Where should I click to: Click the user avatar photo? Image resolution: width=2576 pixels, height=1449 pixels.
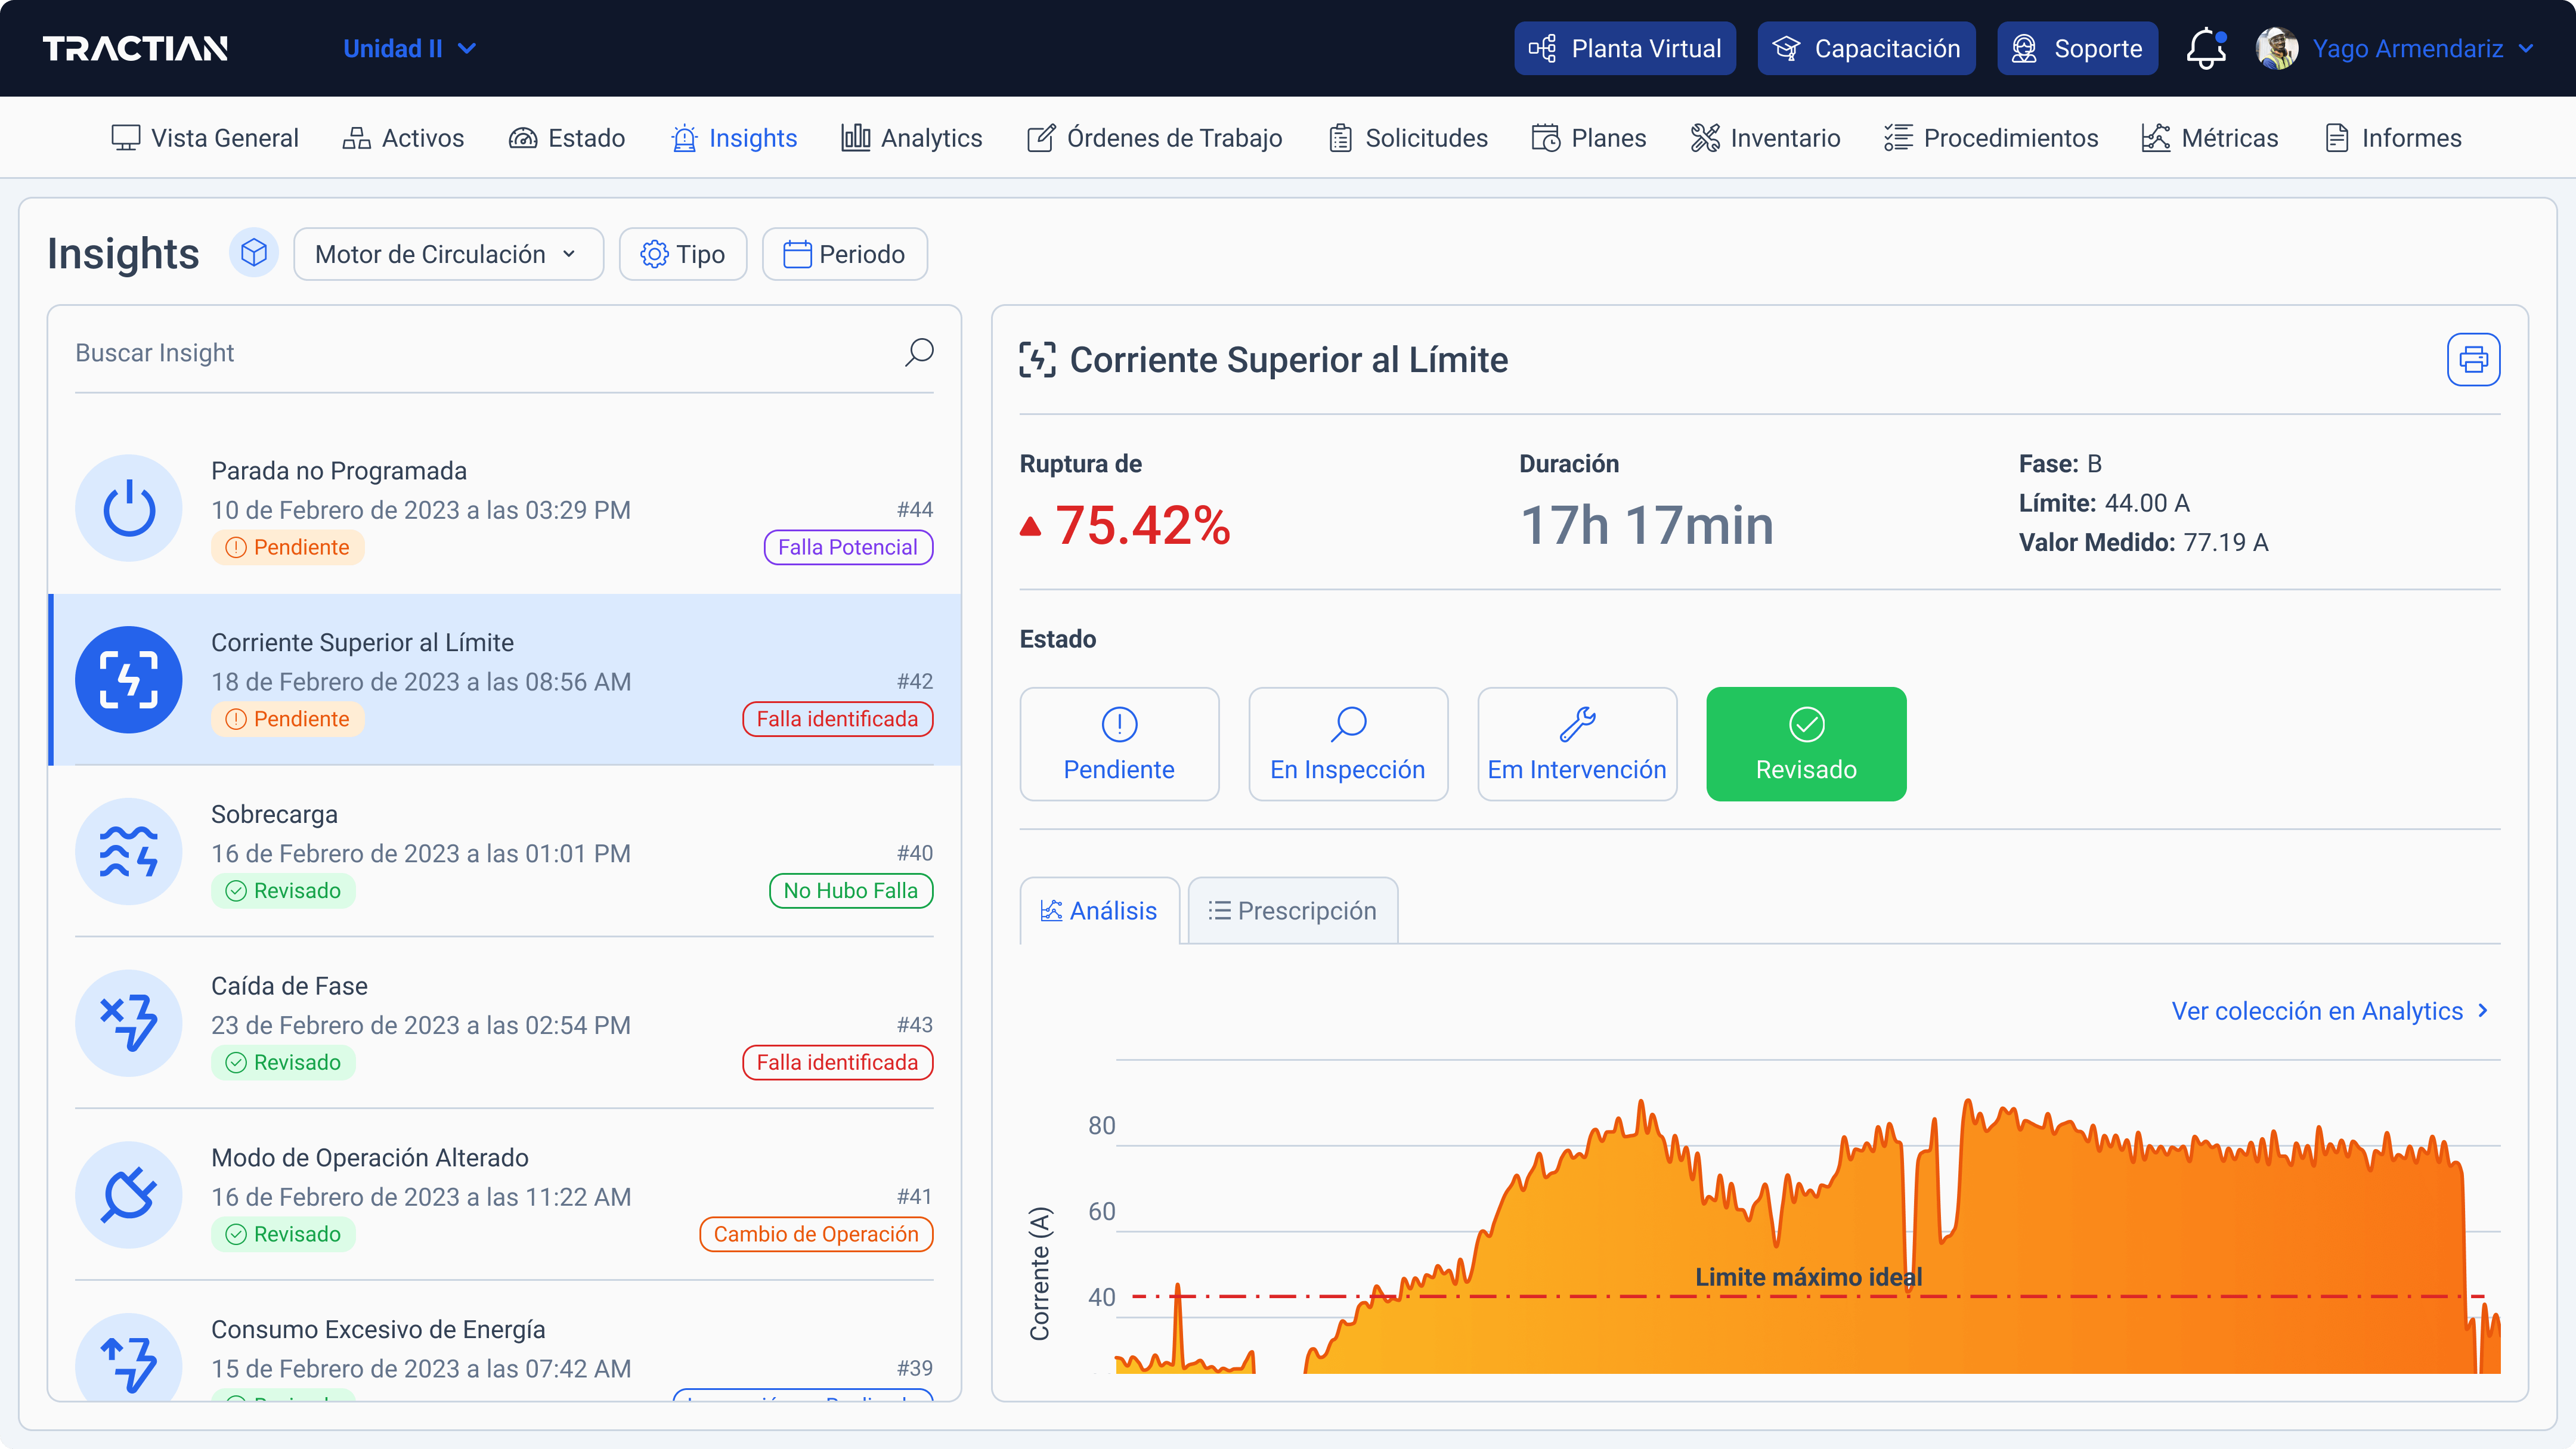2277,48
